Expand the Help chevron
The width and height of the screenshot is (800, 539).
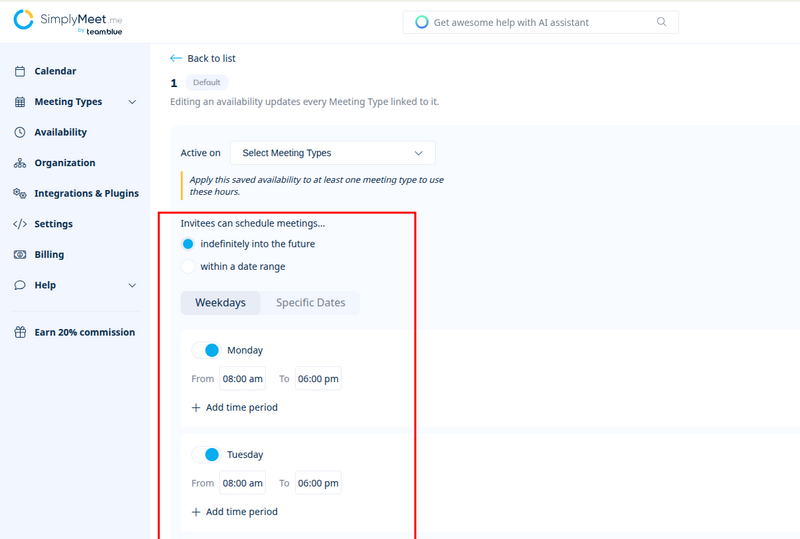coord(132,285)
